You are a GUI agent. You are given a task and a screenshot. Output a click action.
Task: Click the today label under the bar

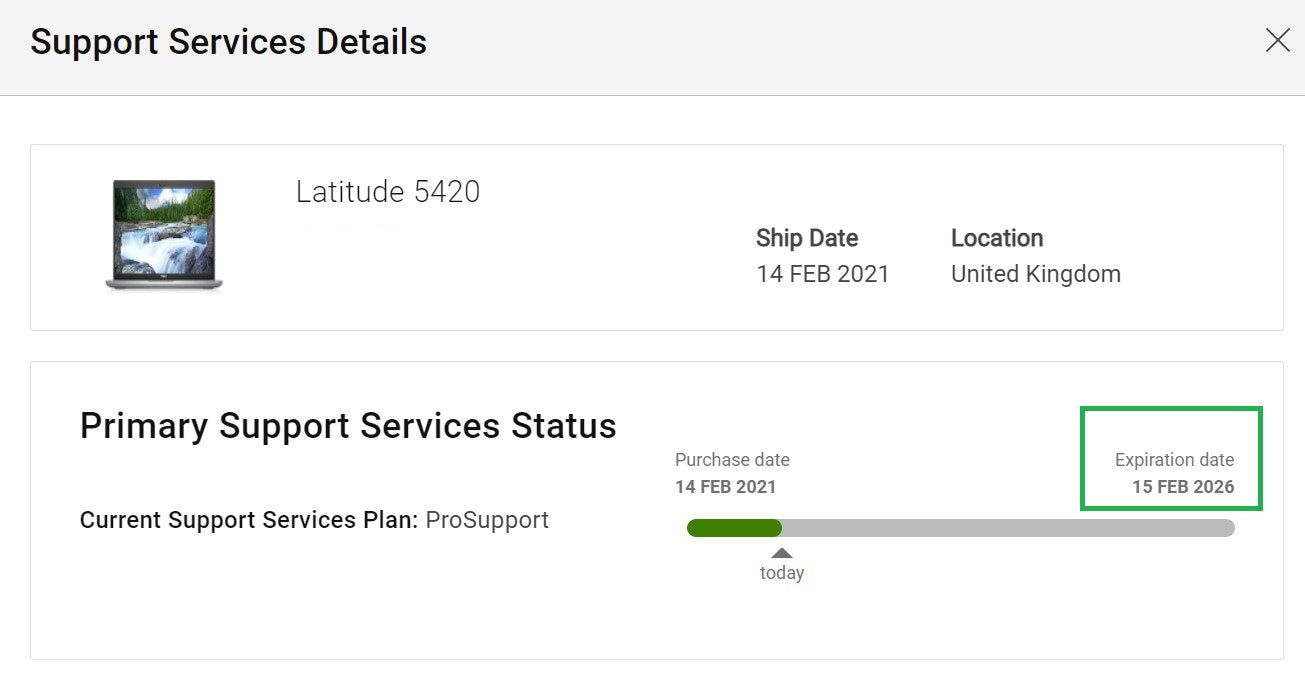coord(782,573)
